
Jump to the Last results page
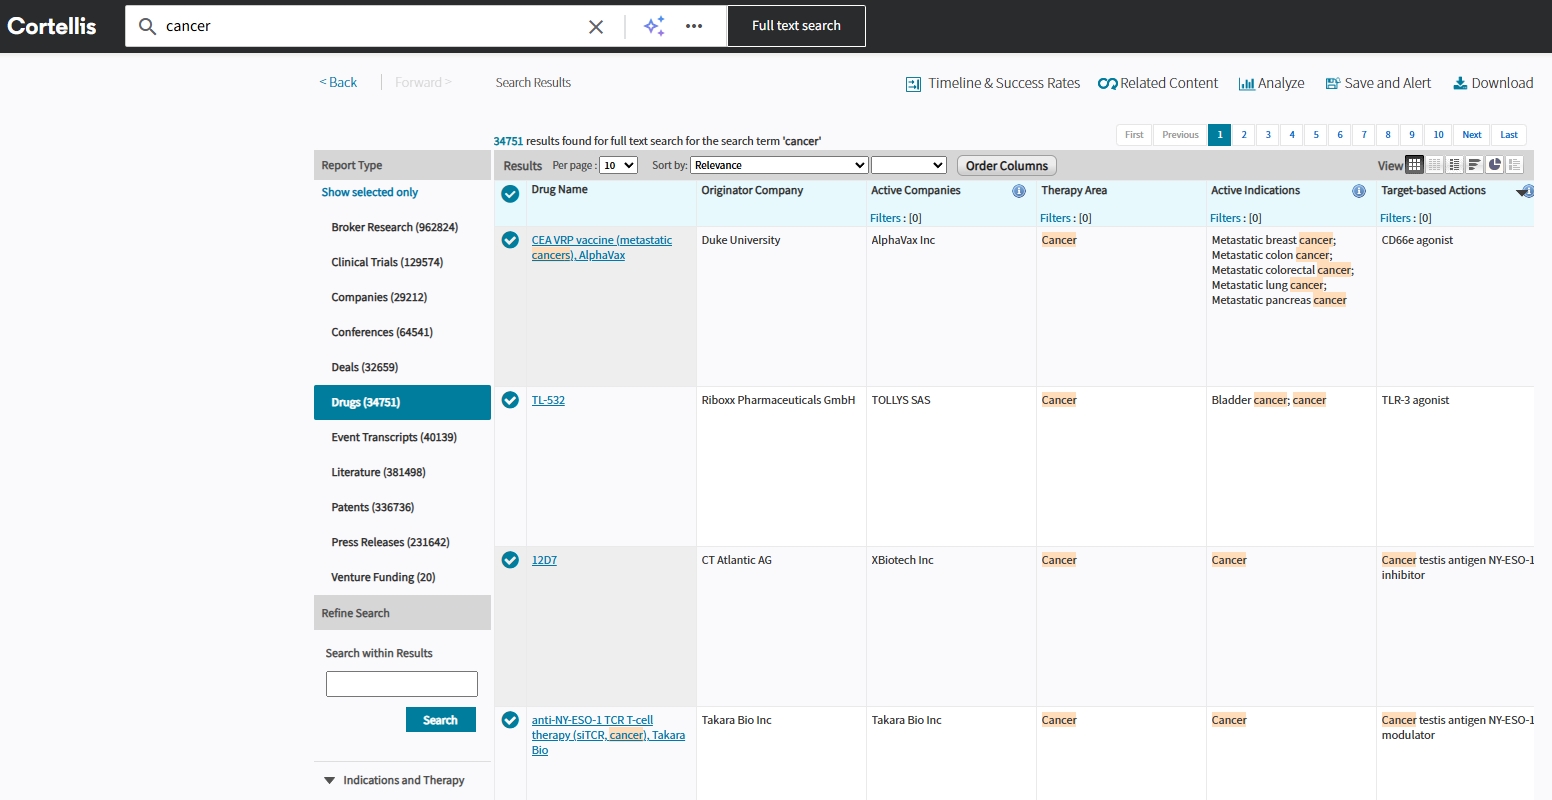point(1509,135)
